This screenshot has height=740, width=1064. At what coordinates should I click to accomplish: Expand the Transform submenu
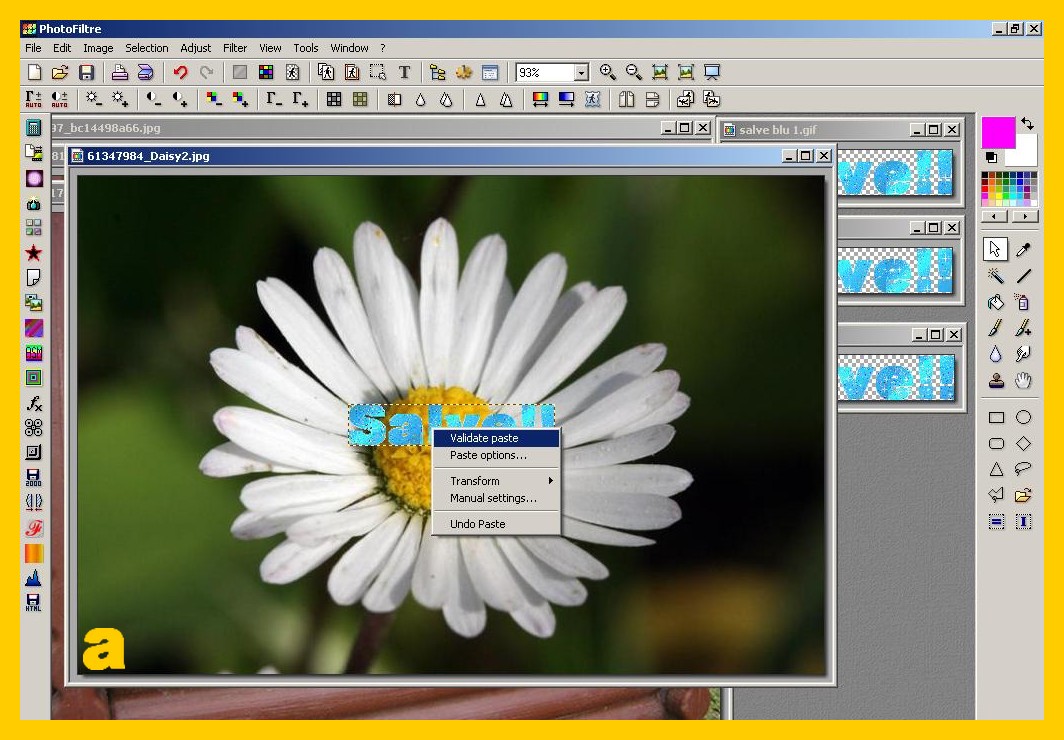coord(496,481)
